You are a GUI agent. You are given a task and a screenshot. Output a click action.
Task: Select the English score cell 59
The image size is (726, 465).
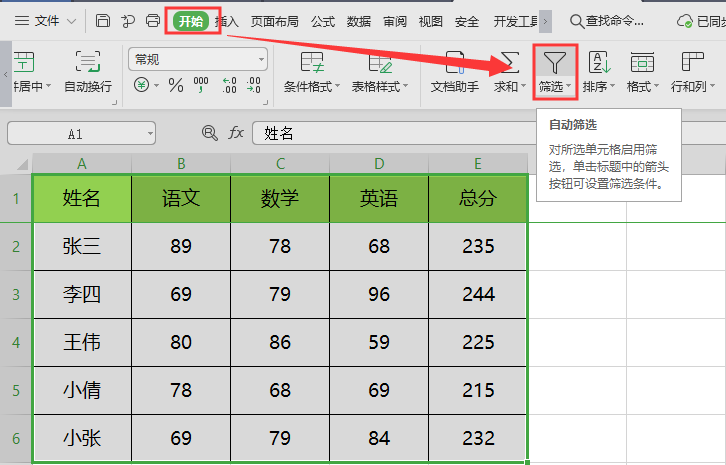(379, 343)
